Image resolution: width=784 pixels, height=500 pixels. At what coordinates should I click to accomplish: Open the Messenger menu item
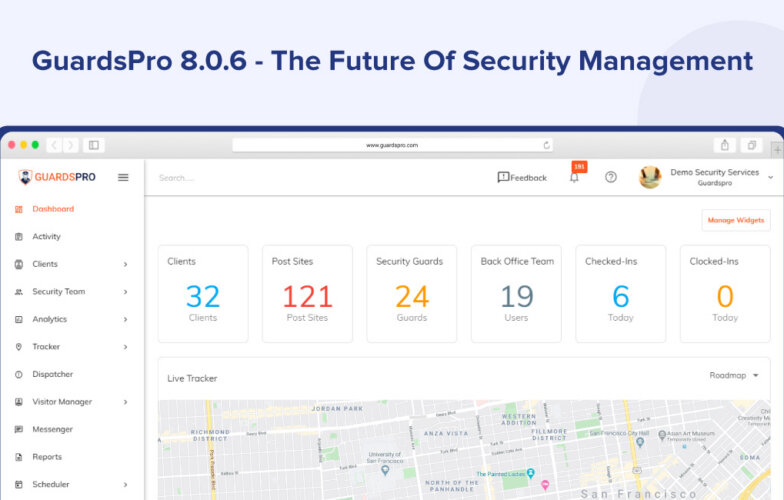[52, 429]
